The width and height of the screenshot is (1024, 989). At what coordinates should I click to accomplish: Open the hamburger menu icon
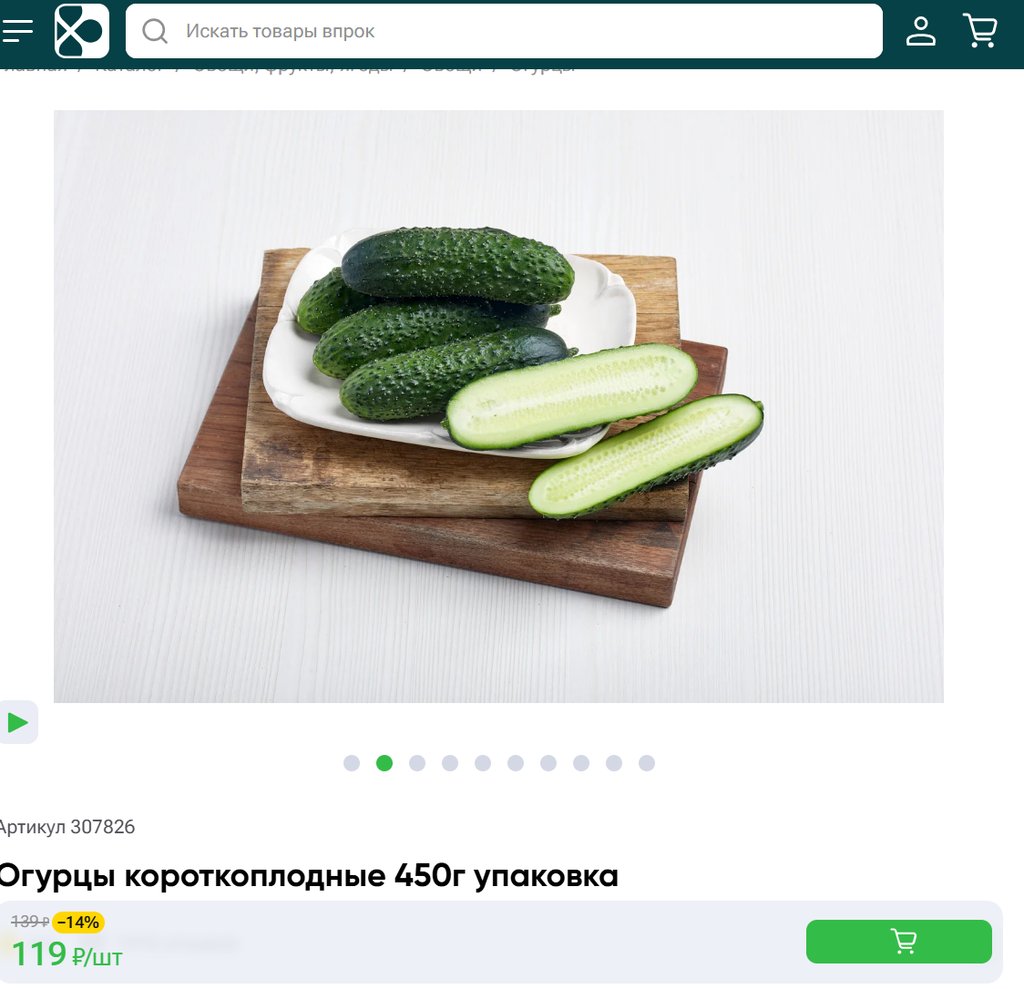pyautogui.click(x=17, y=31)
